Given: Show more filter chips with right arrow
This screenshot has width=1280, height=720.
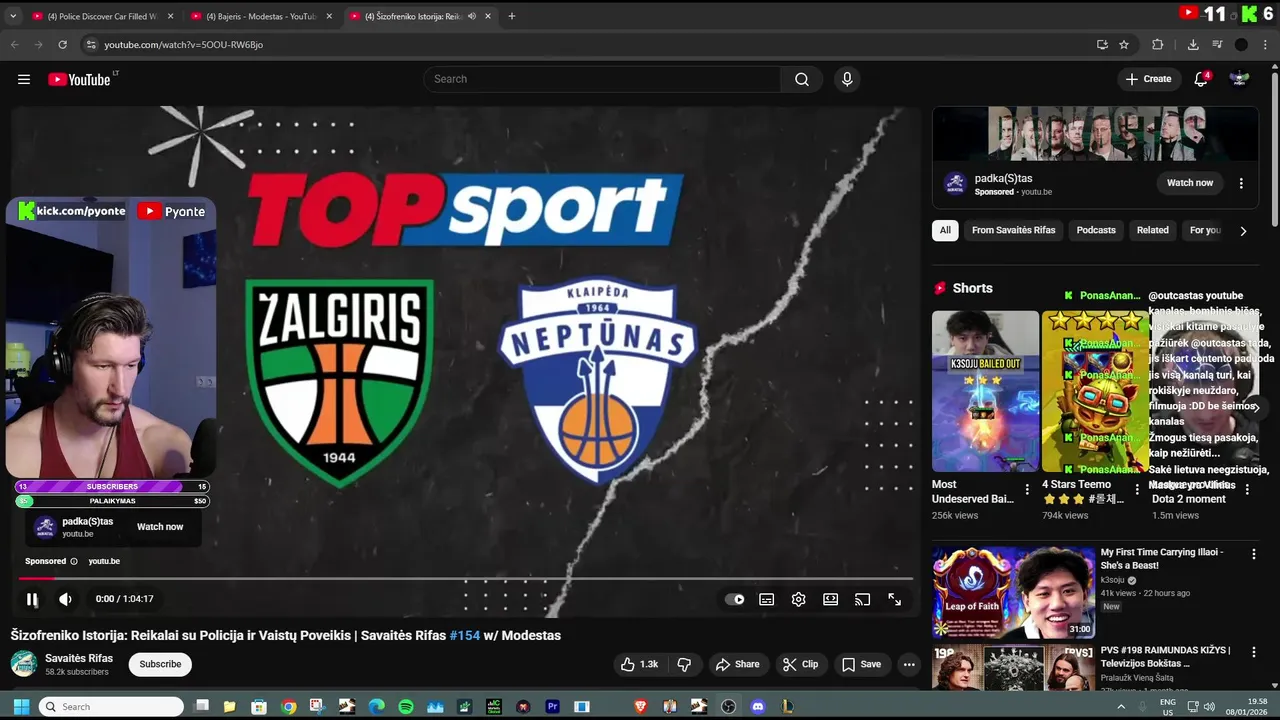Looking at the screenshot, I should 1243,231.
